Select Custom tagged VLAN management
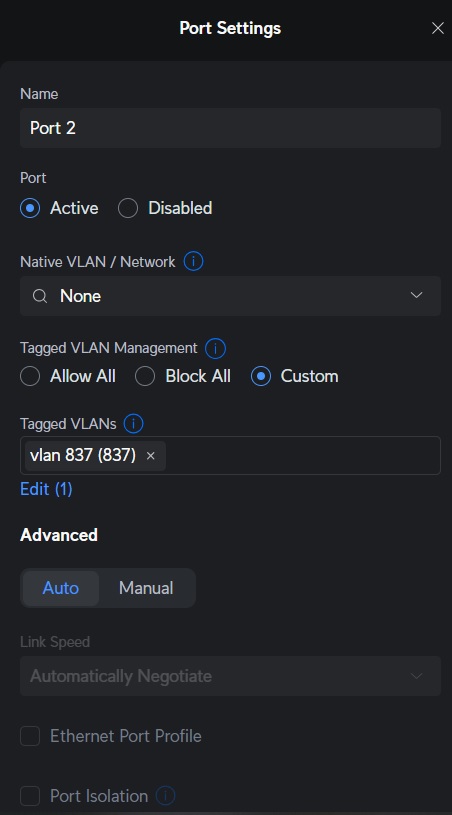The image size is (452, 815). (261, 376)
